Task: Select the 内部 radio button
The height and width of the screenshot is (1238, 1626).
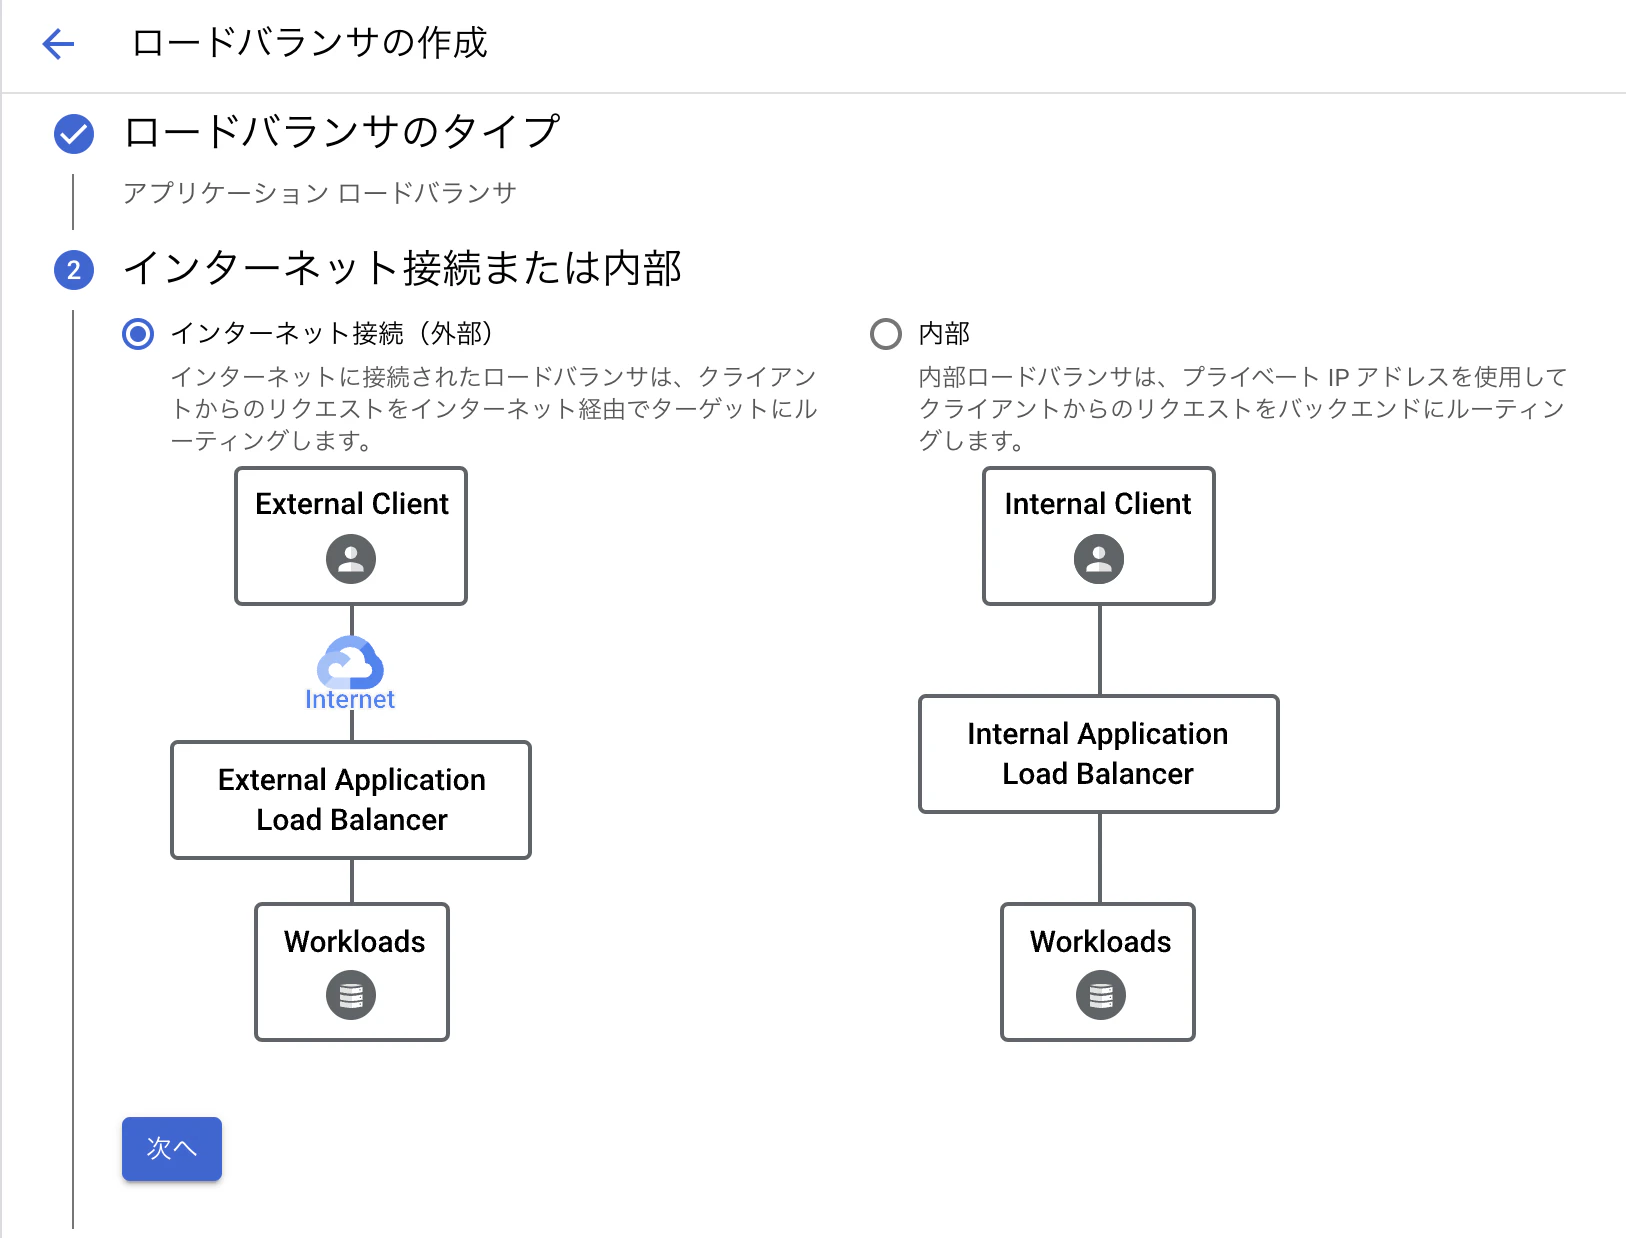Action: point(886,335)
